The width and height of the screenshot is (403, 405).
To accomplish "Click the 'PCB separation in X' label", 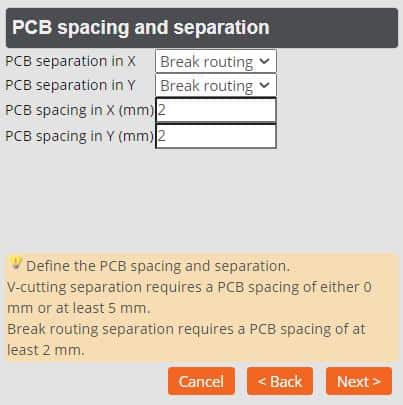I will pyautogui.click(x=70, y=61).
